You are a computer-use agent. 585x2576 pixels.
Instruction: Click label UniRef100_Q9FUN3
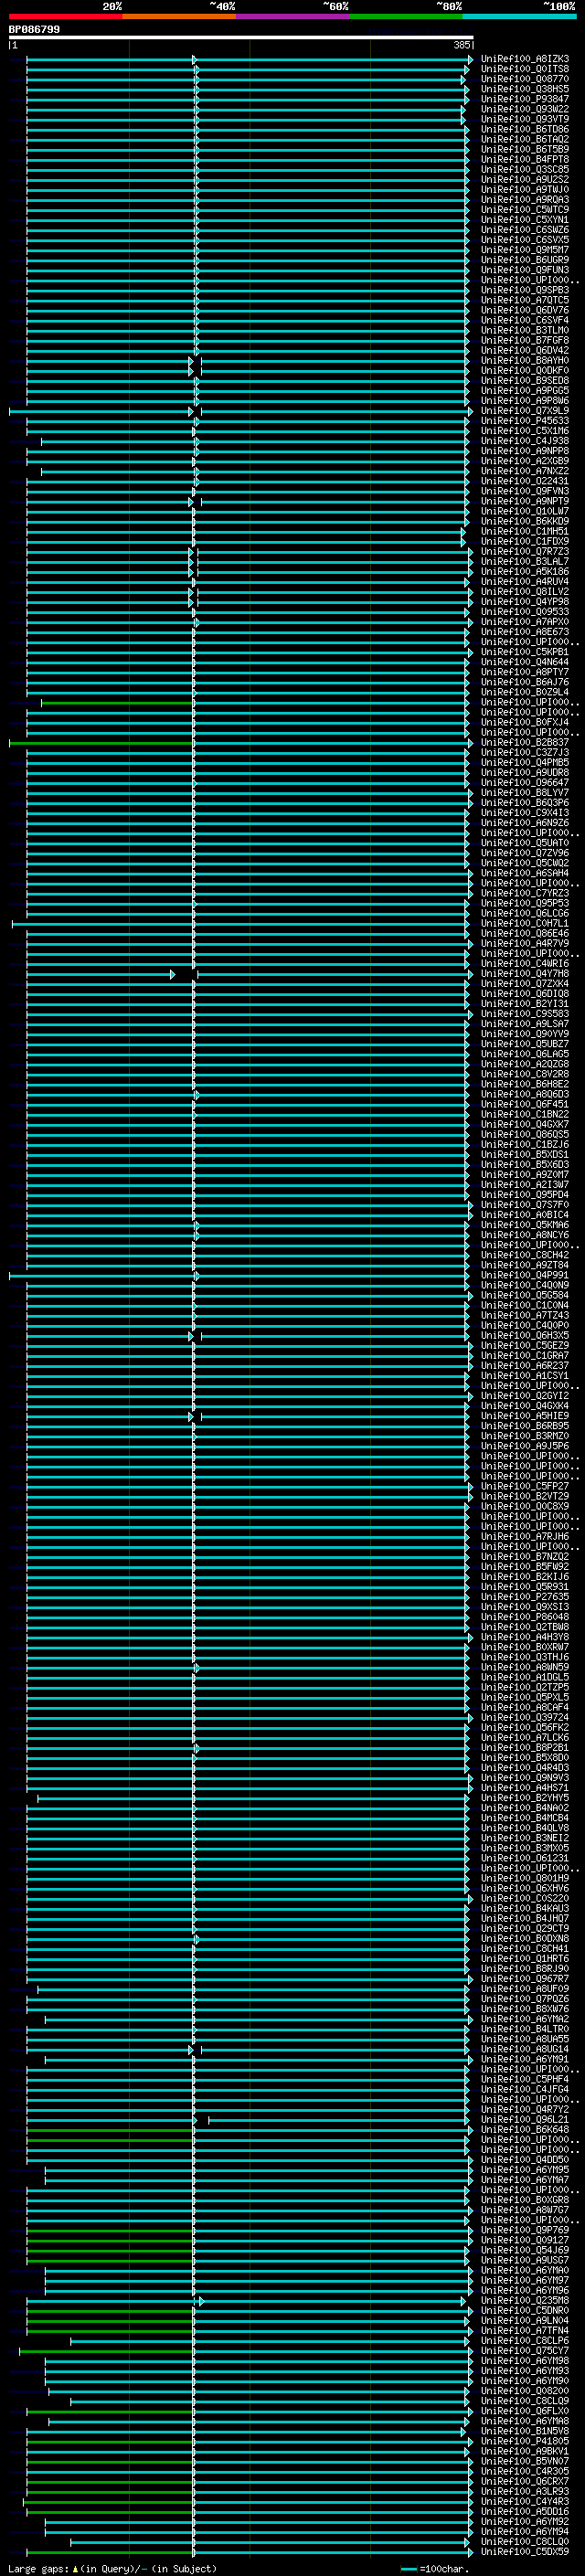point(525,270)
